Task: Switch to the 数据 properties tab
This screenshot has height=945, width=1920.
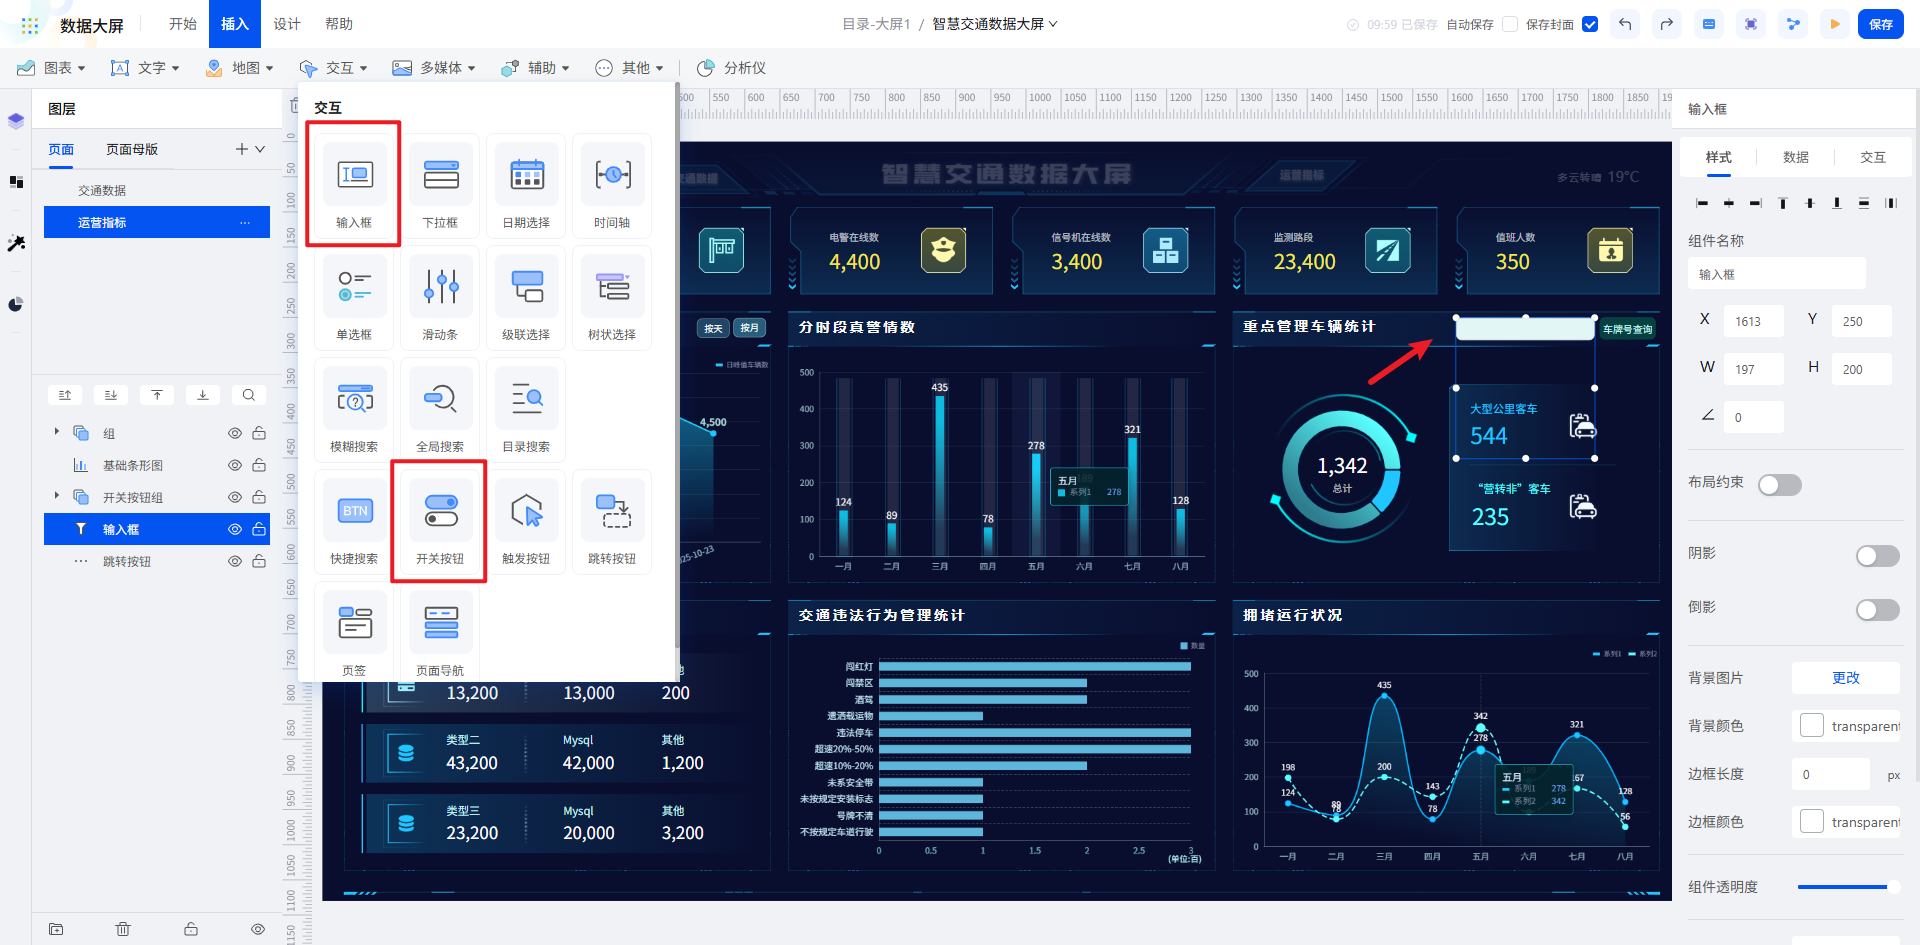Action: point(1795,157)
